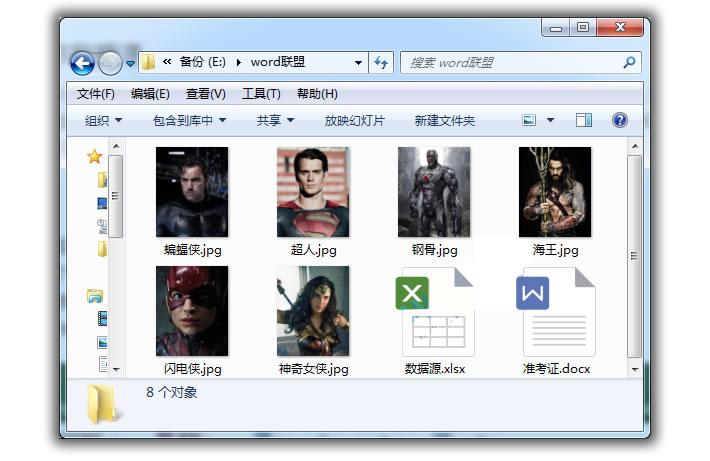Expand the arrow after 备份 (E:)

(239, 62)
